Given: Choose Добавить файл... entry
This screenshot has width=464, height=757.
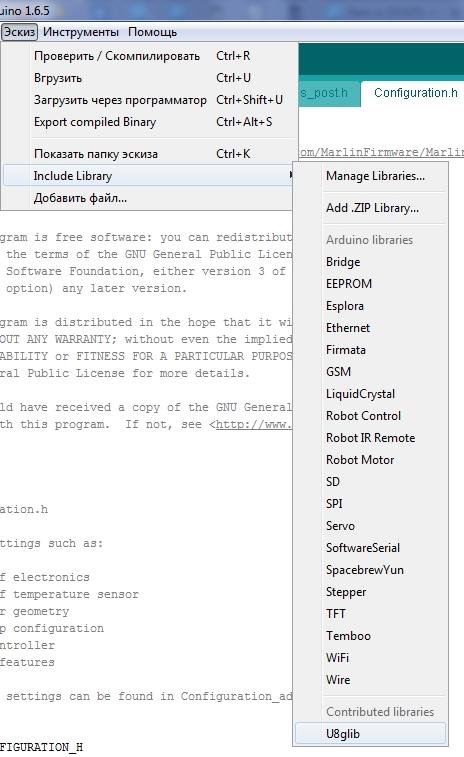Looking at the screenshot, I should pyautogui.click(x=148, y=198).
